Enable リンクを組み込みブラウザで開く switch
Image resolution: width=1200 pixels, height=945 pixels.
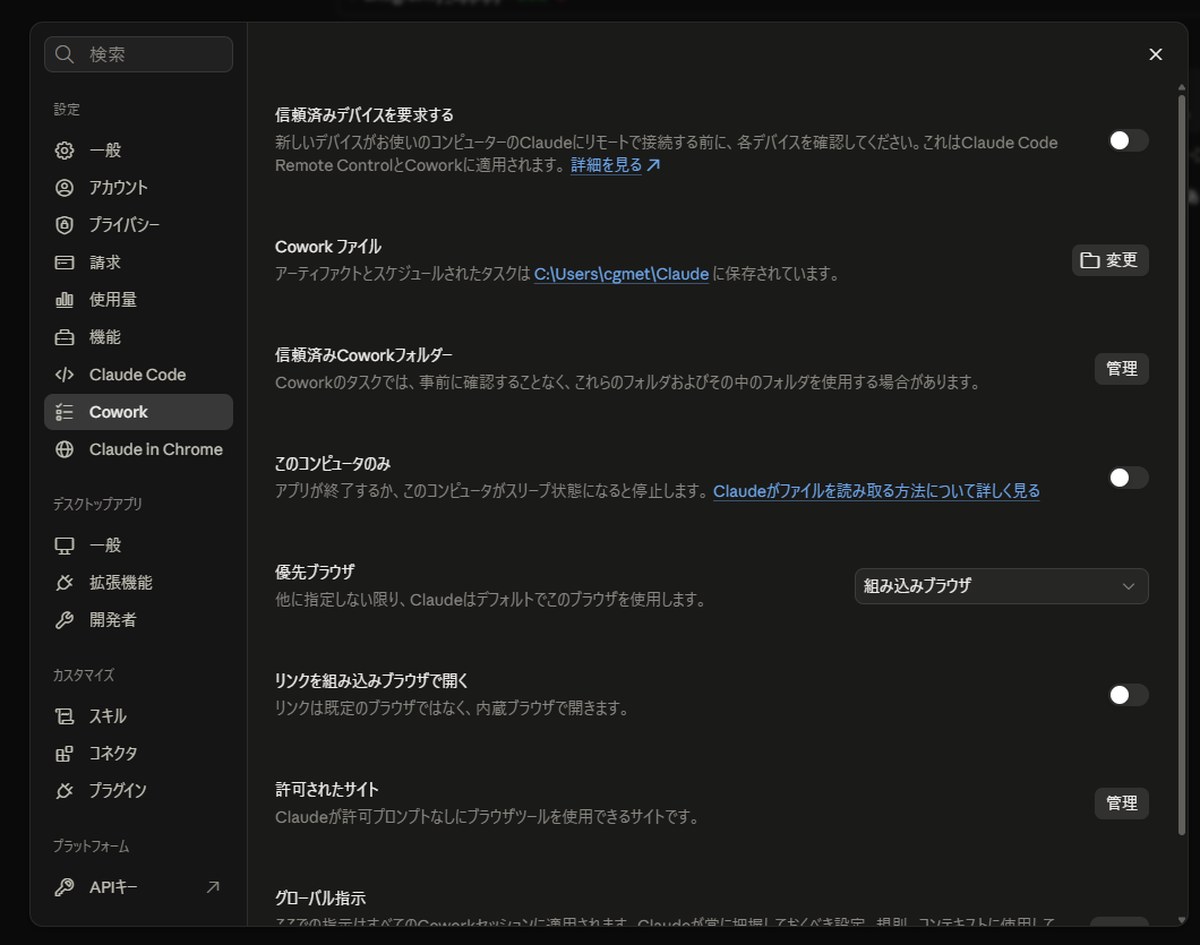1128,694
